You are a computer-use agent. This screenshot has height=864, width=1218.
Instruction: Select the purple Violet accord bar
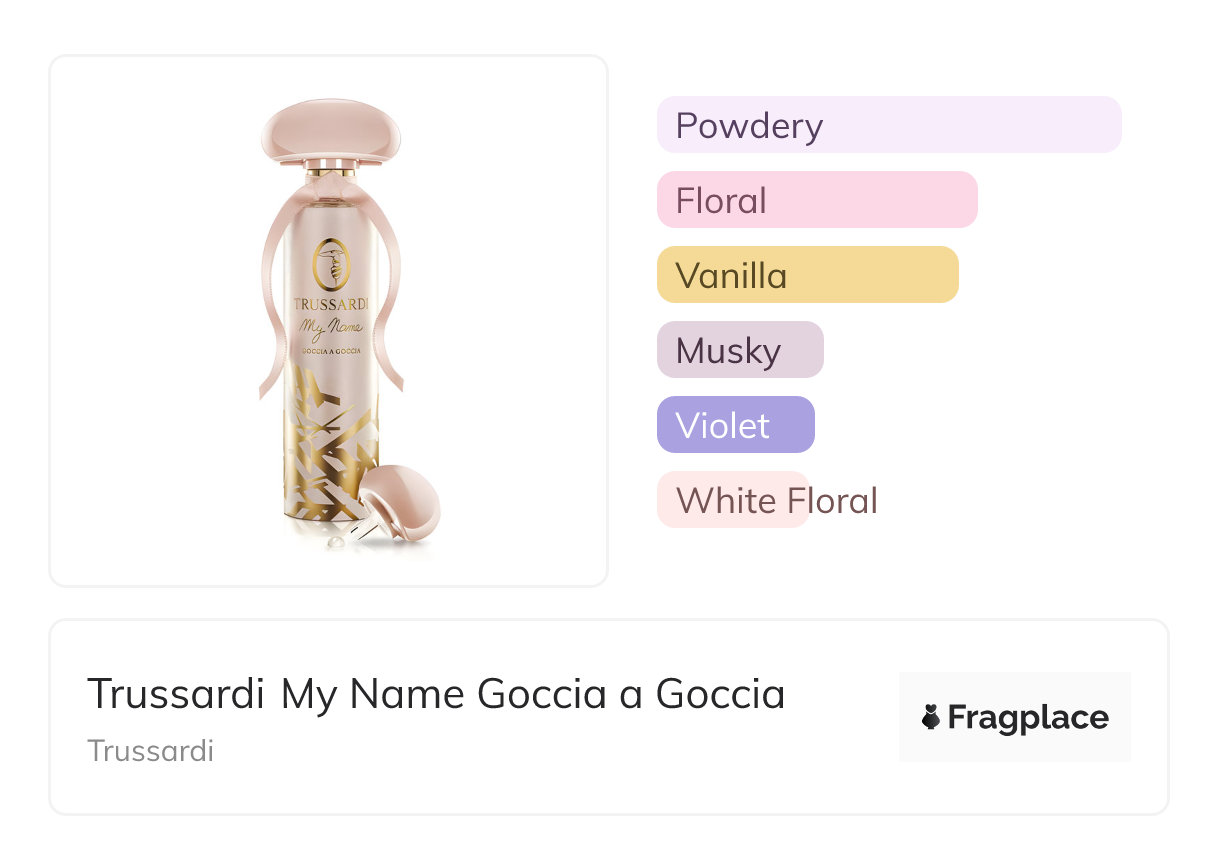point(735,425)
